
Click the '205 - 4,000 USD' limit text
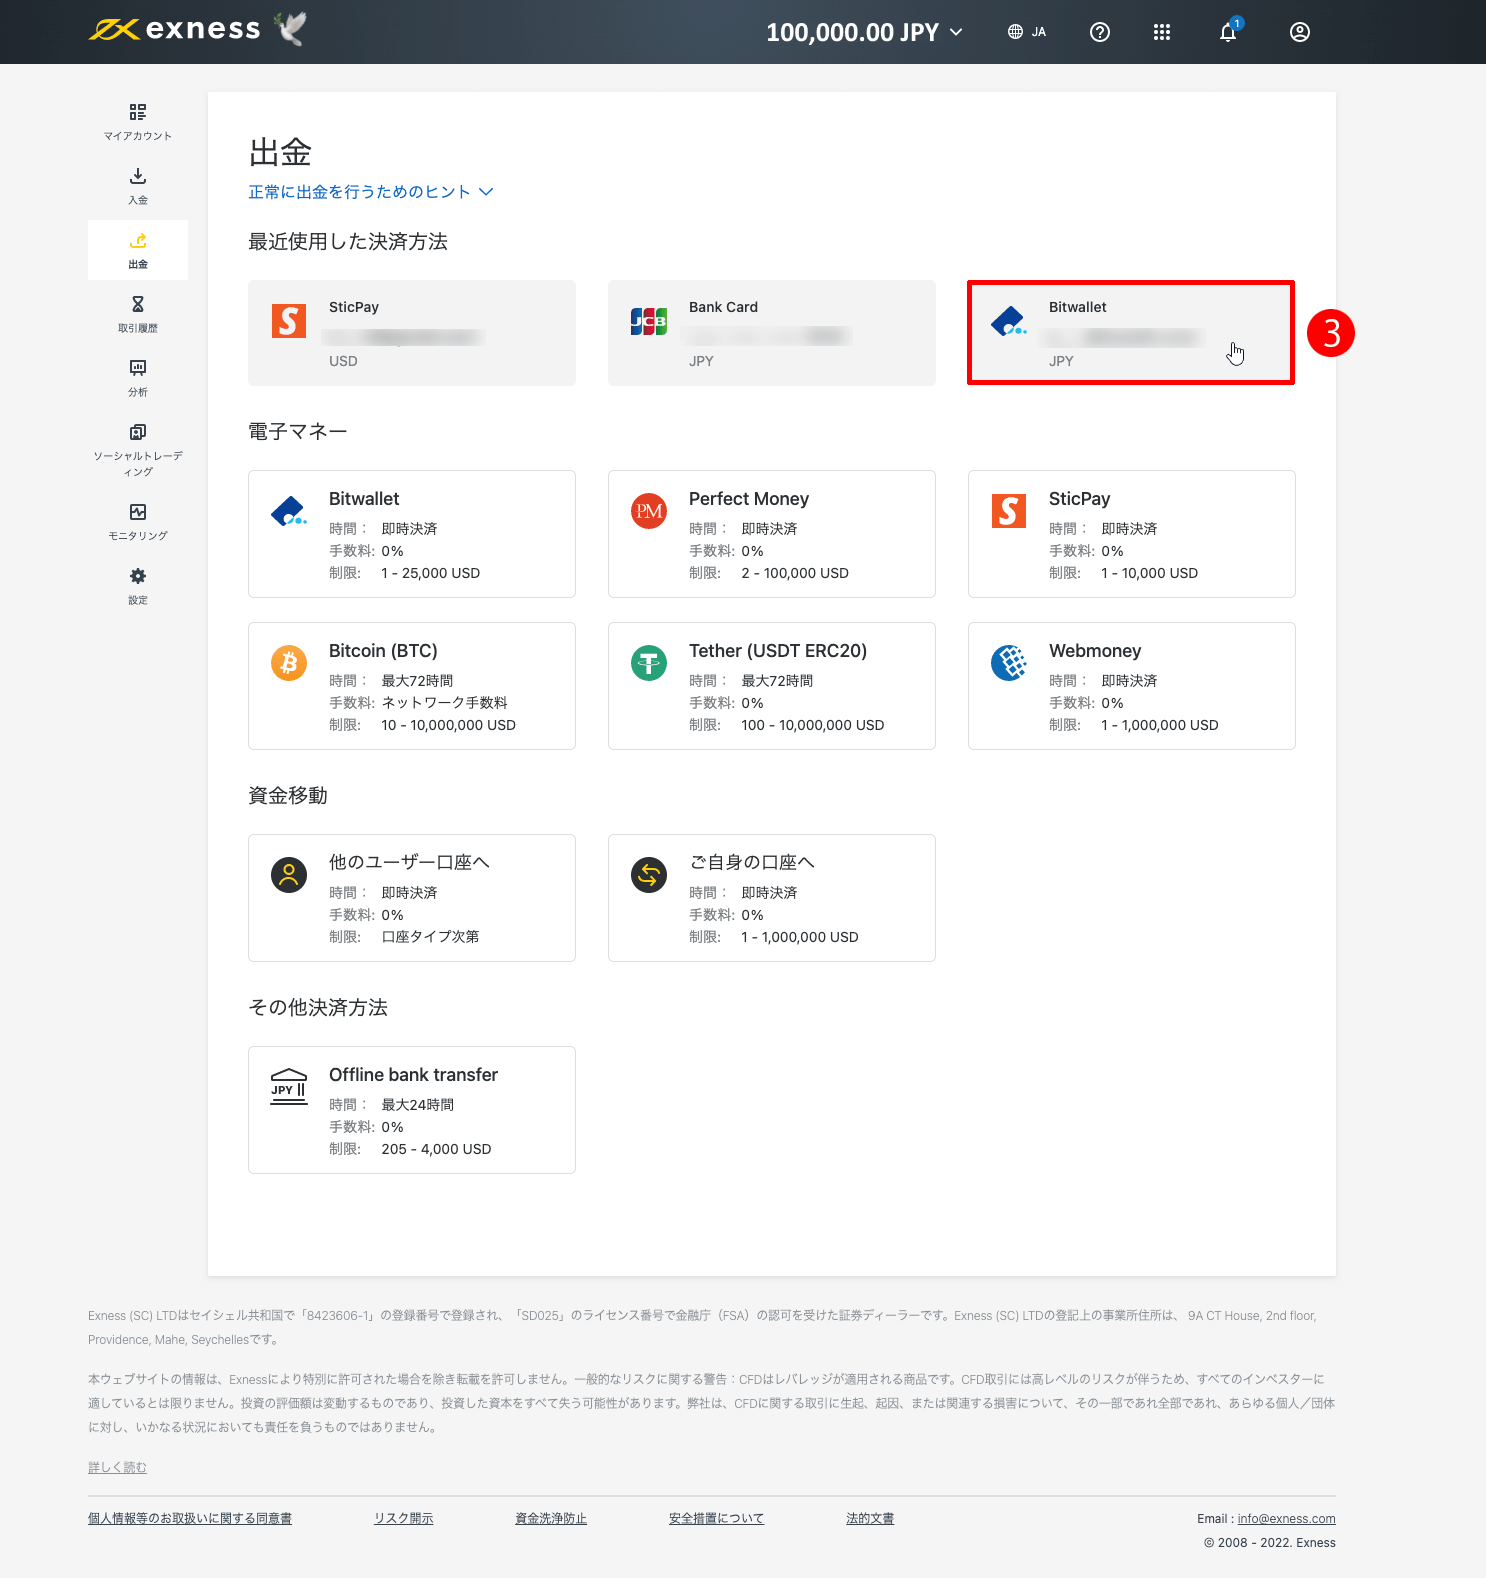click(436, 1149)
